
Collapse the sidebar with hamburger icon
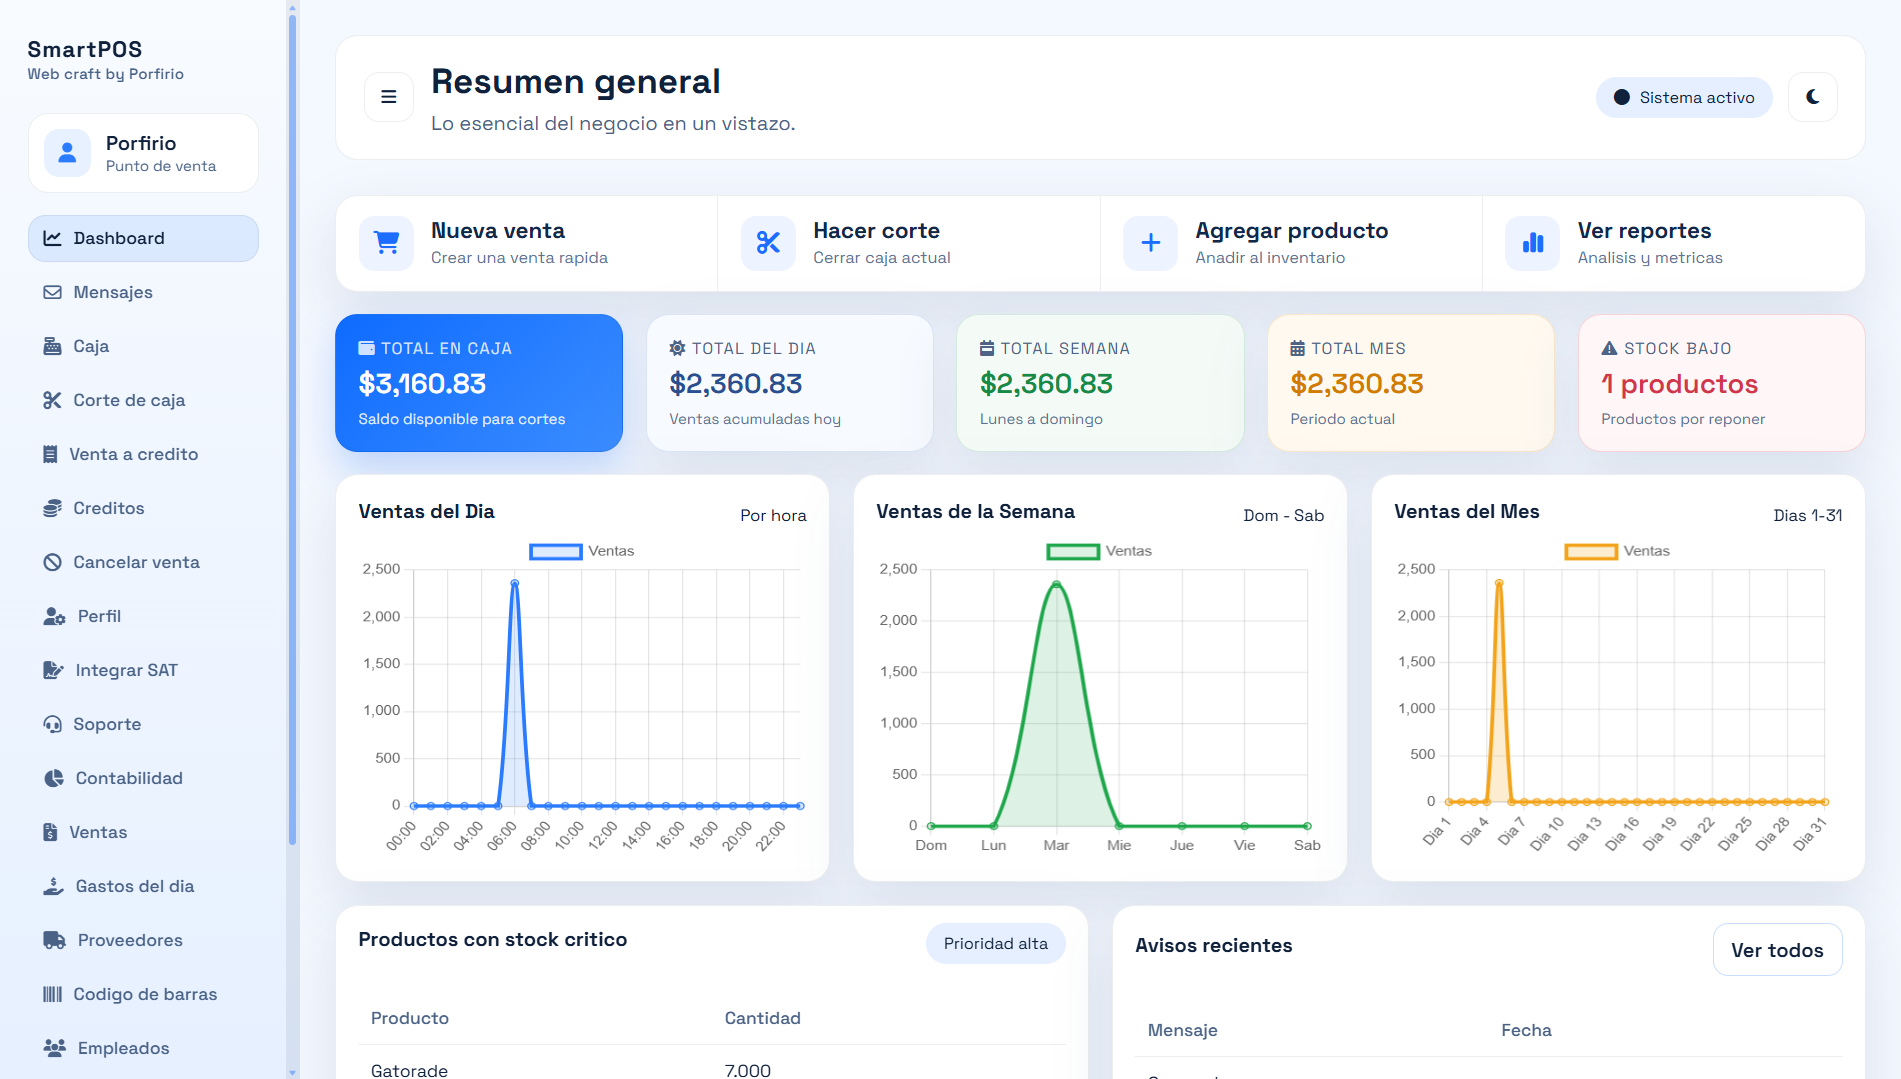coord(389,97)
